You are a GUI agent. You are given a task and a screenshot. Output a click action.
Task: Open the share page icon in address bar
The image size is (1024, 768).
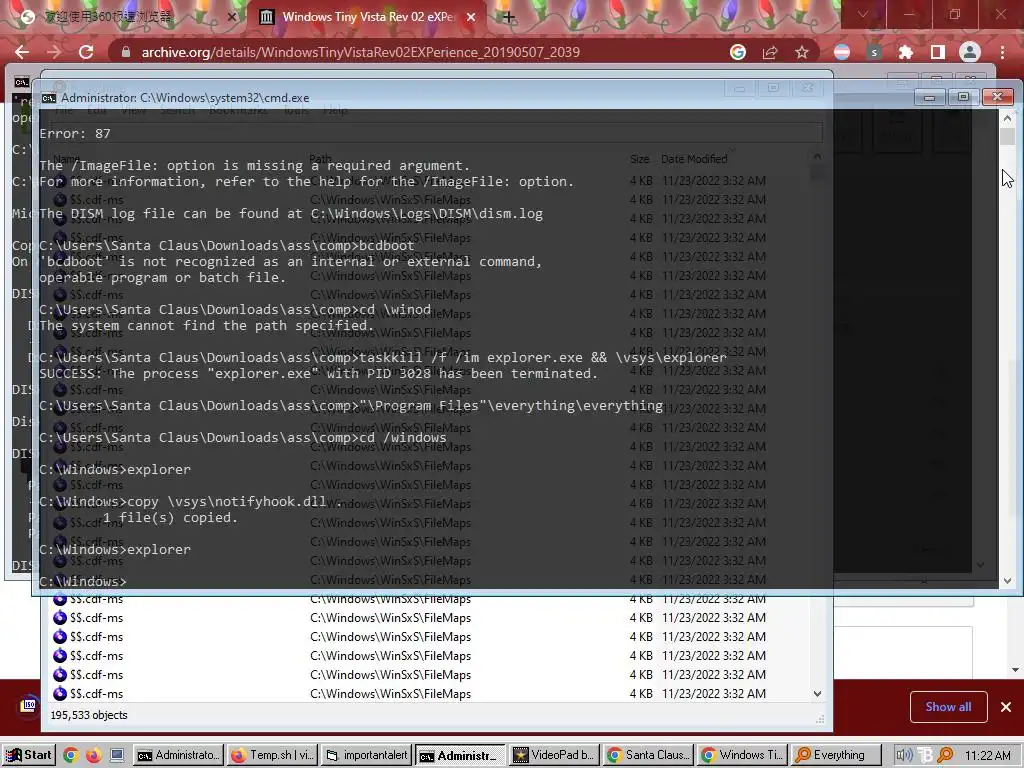tap(770, 52)
